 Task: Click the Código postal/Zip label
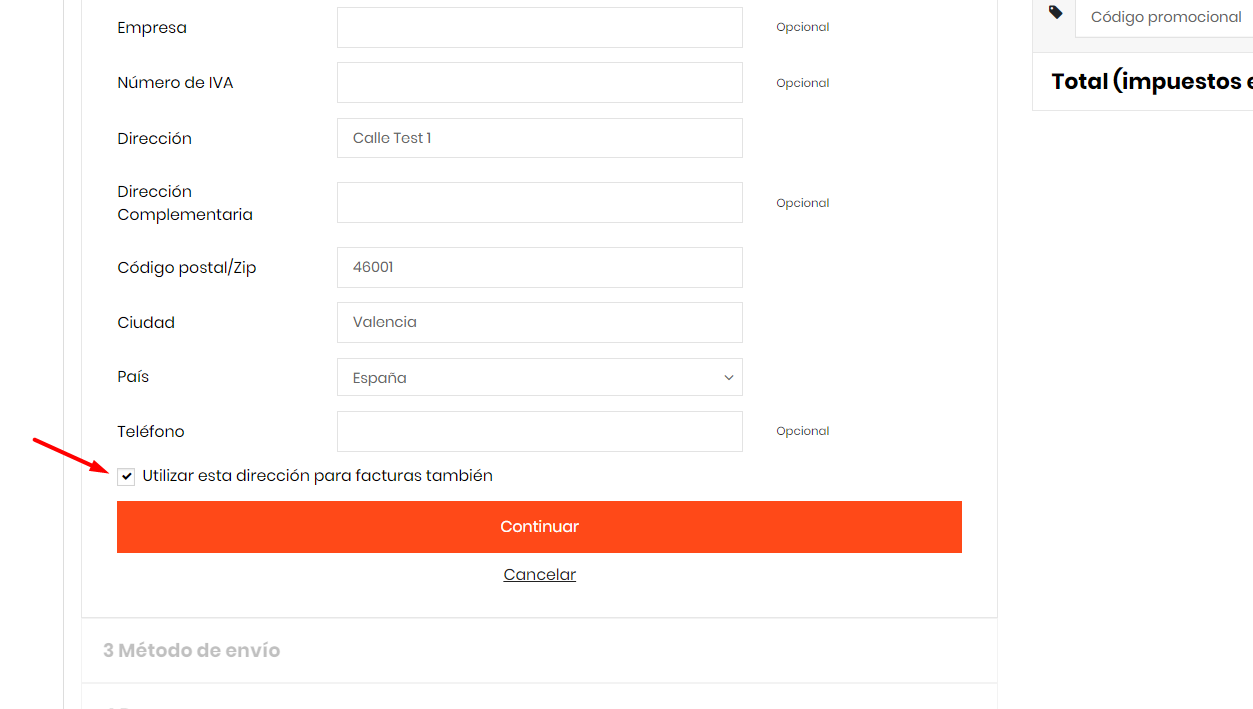(187, 268)
